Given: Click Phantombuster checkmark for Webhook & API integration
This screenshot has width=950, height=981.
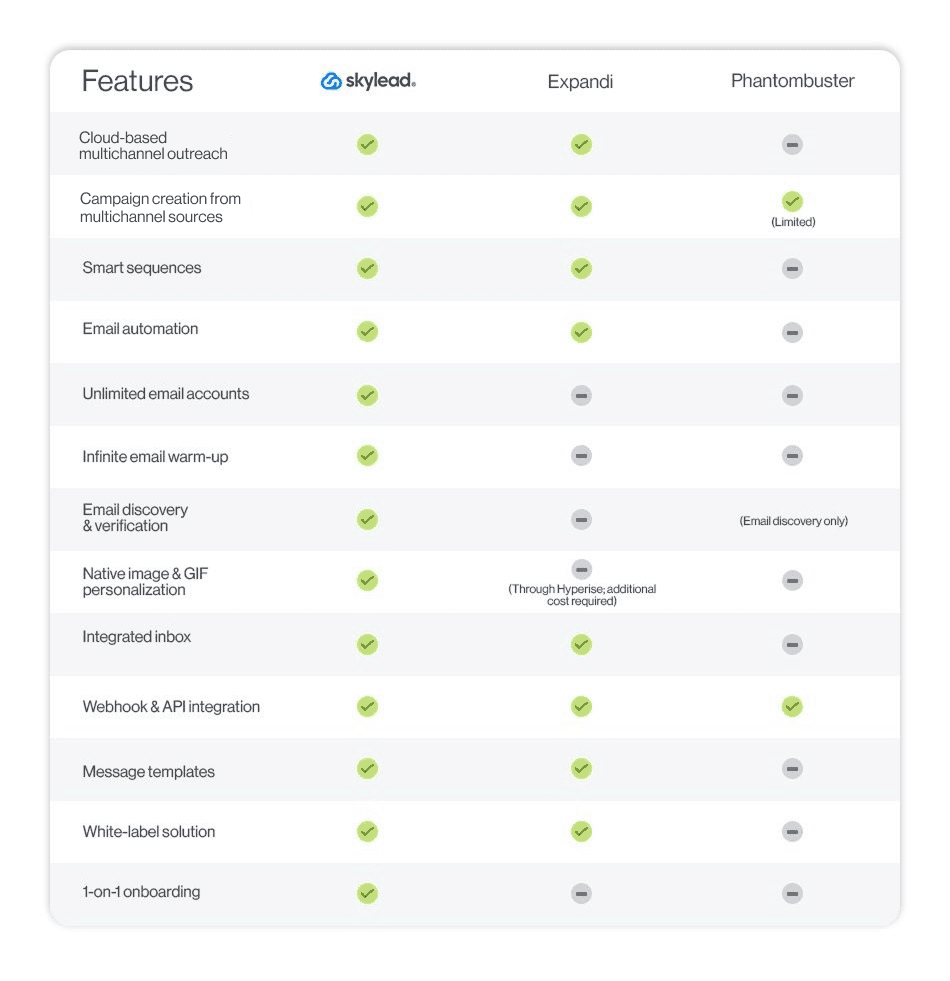Looking at the screenshot, I should (792, 706).
